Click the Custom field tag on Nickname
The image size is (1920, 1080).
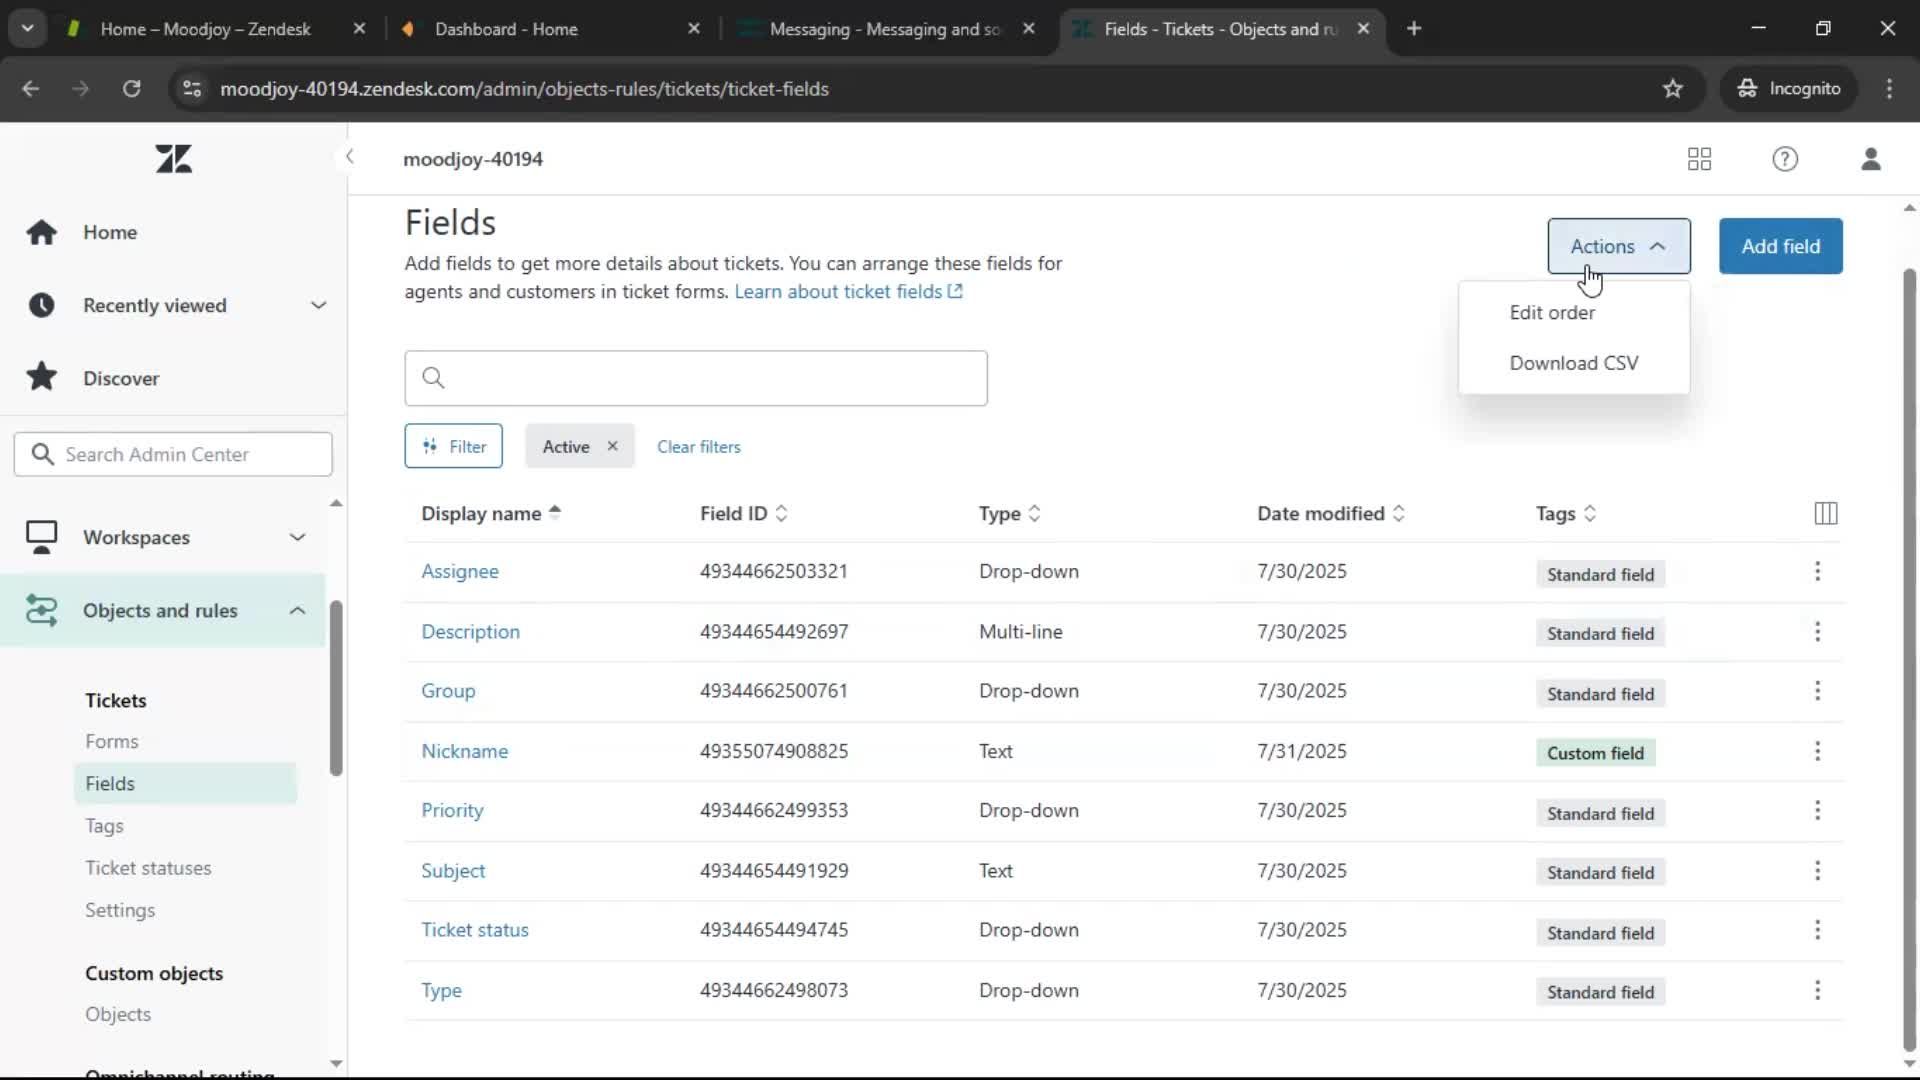click(1595, 753)
